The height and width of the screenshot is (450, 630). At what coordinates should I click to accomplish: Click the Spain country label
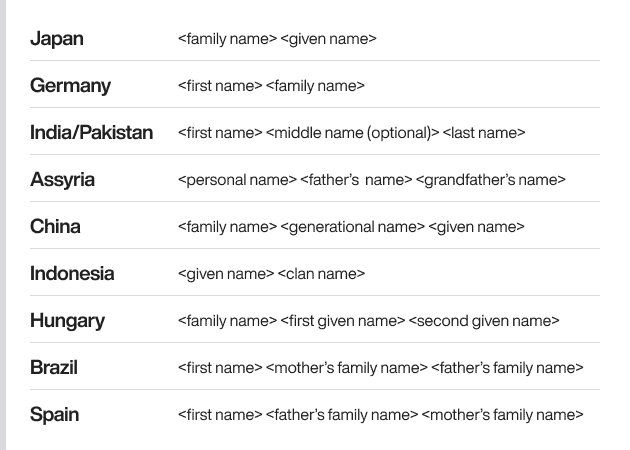(54, 415)
